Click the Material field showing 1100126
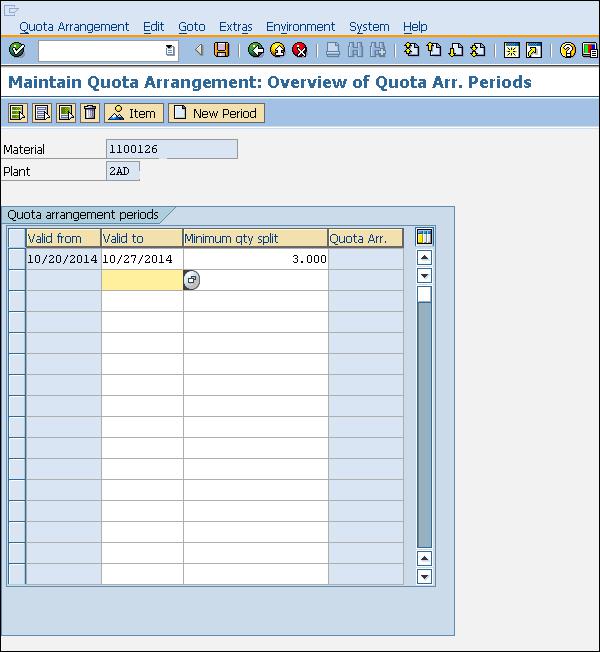Image resolution: width=600 pixels, height=652 pixels. coord(172,149)
